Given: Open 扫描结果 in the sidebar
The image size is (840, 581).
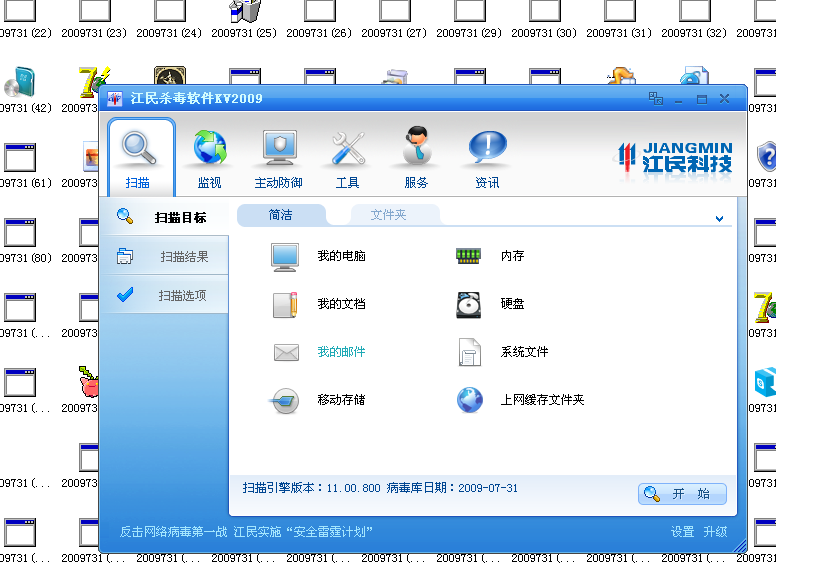Looking at the screenshot, I should pyautogui.click(x=164, y=256).
